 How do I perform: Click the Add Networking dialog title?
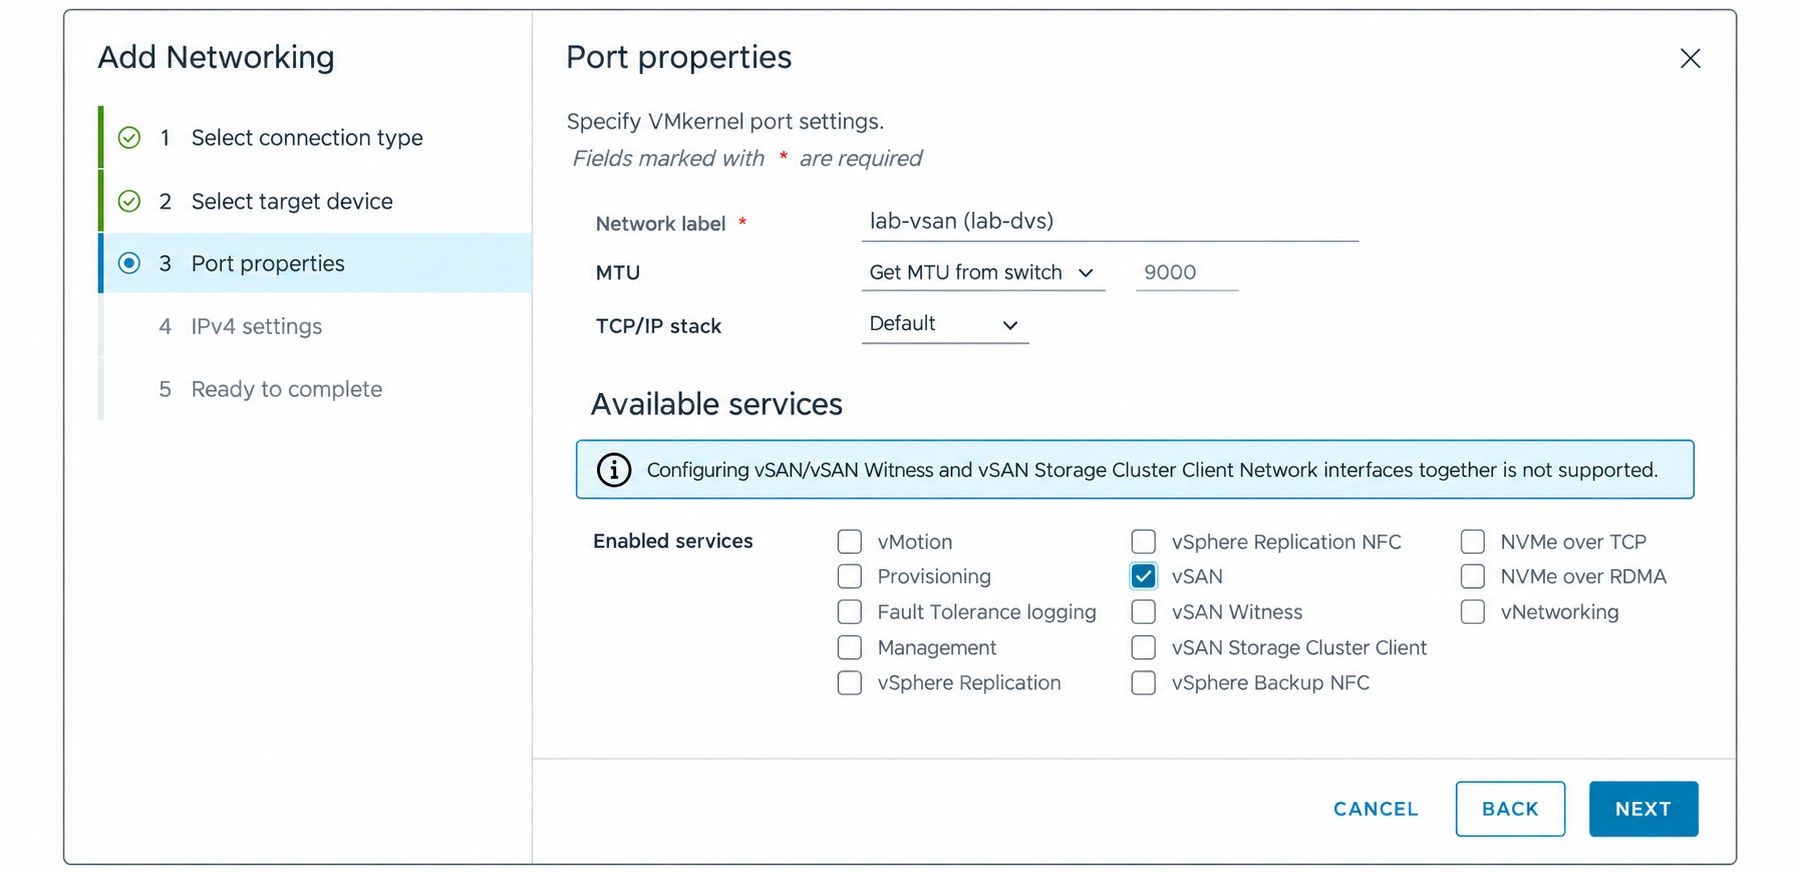pos(216,57)
